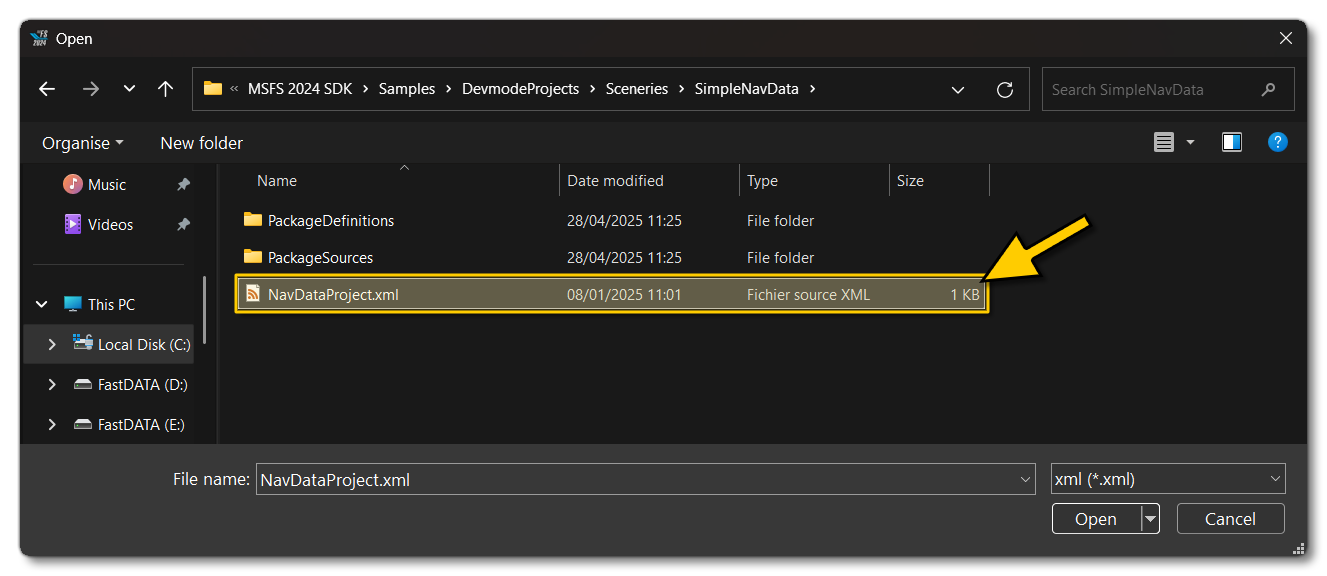The image size is (1327, 576).
Task: Click the Open button
Action: (x=1095, y=518)
